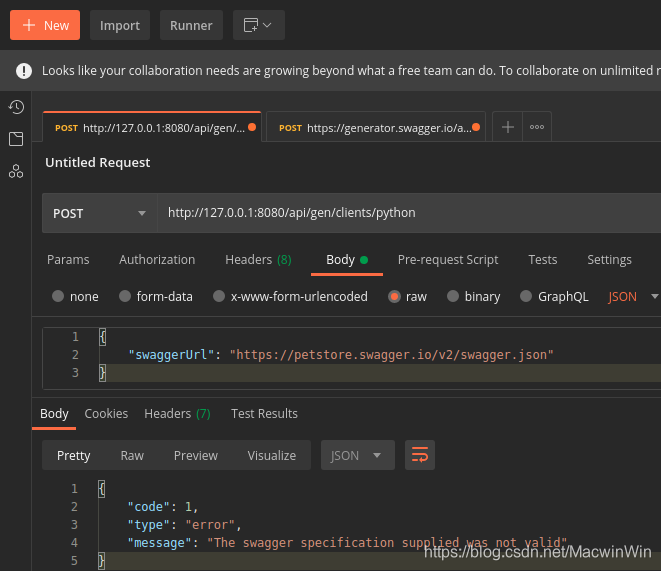Click the "message" line in response

pyautogui.click(x=347, y=543)
